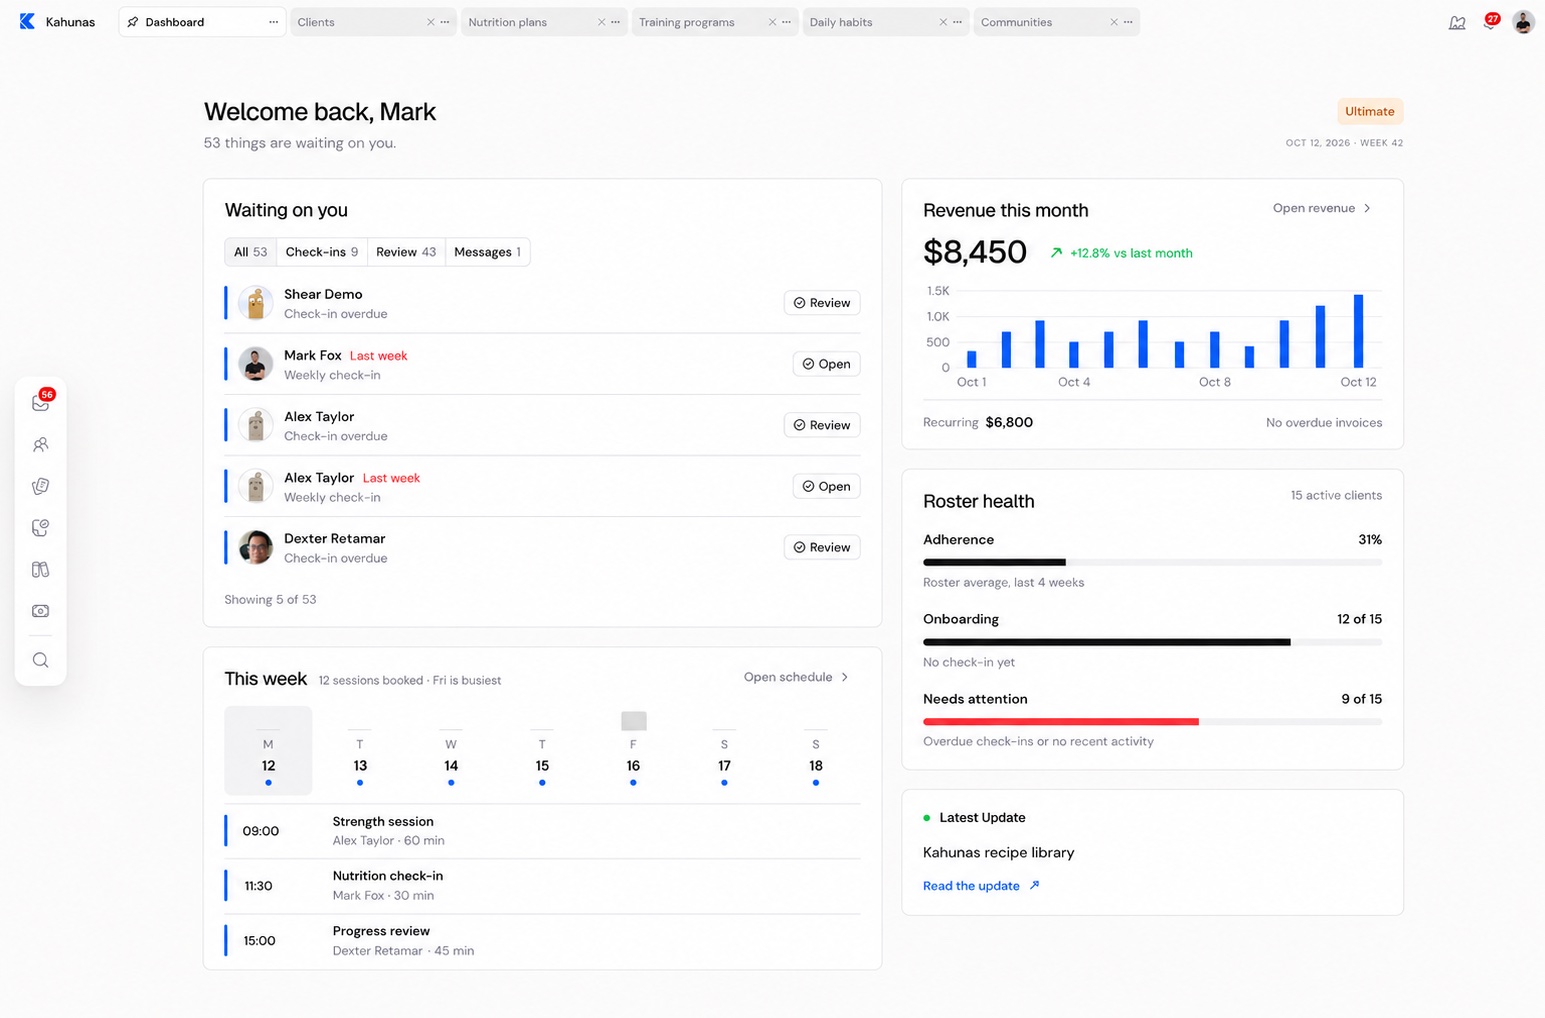Open the Dashboard tab options menu
This screenshot has width=1545, height=1018.
pyautogui.click(x=273, y=22)
